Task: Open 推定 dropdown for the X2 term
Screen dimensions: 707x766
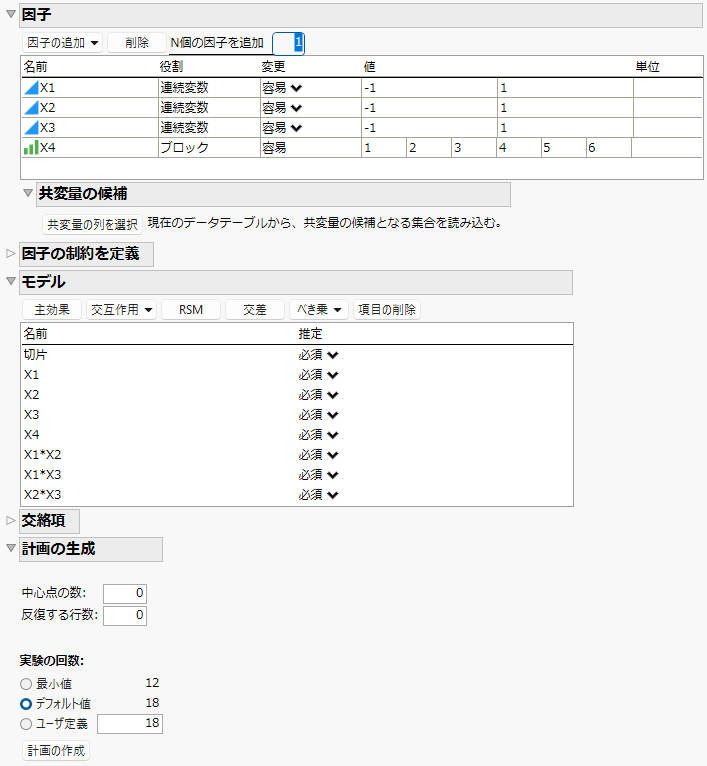Action: 333,395
